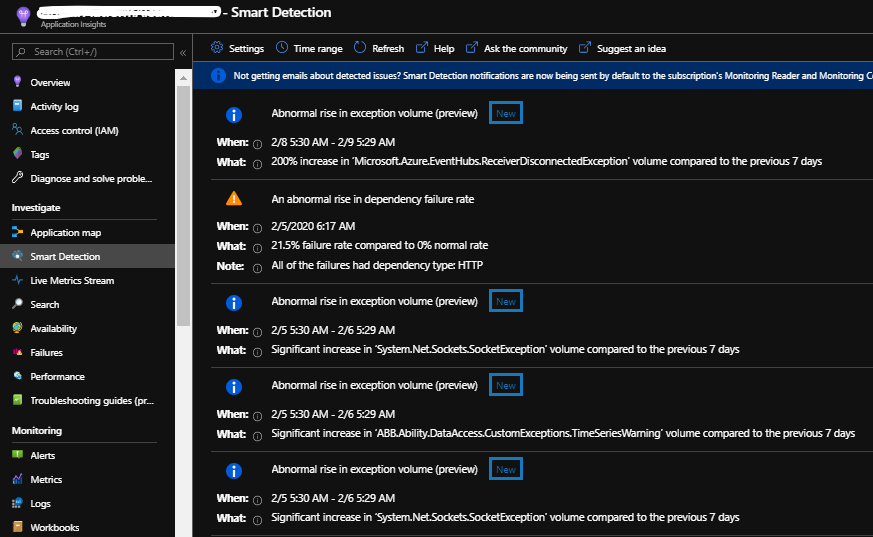Open the Time range selector

pos(310,48)
